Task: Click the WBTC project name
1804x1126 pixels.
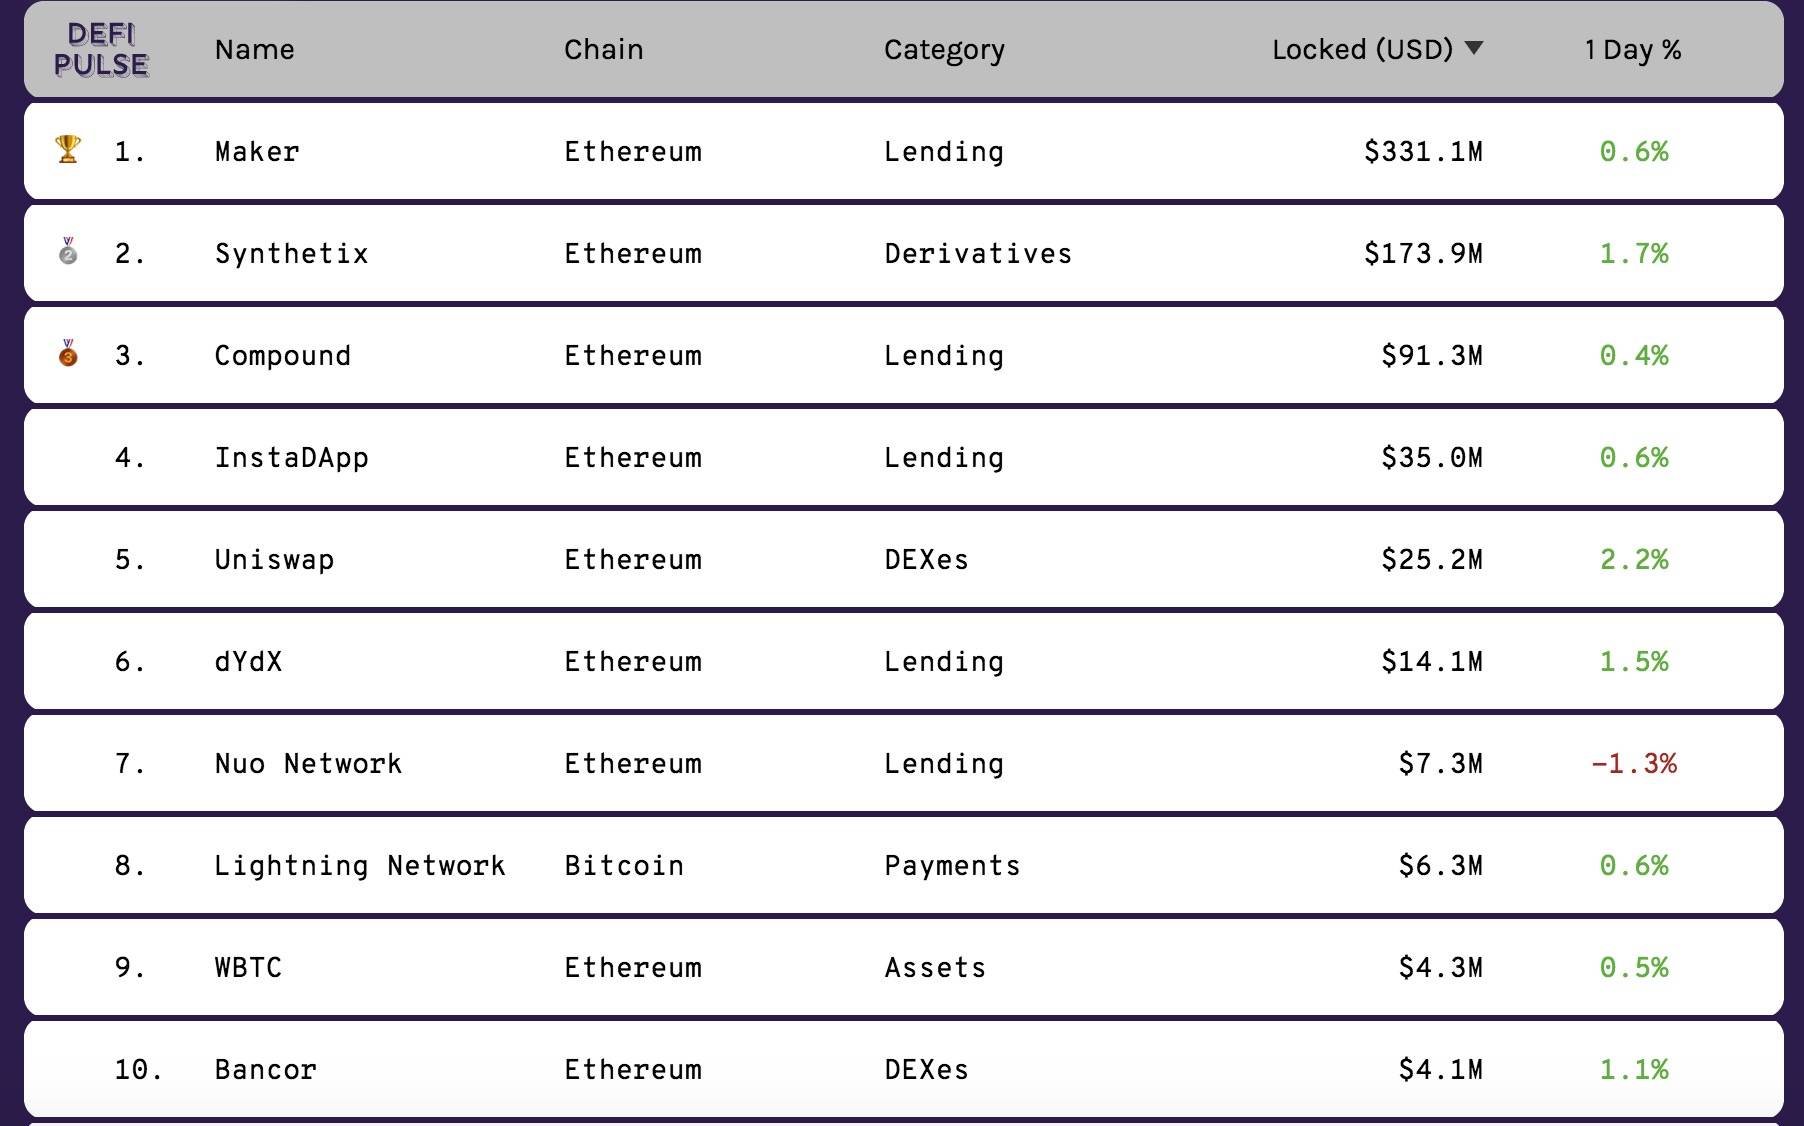Action: [x=248, y=967]
